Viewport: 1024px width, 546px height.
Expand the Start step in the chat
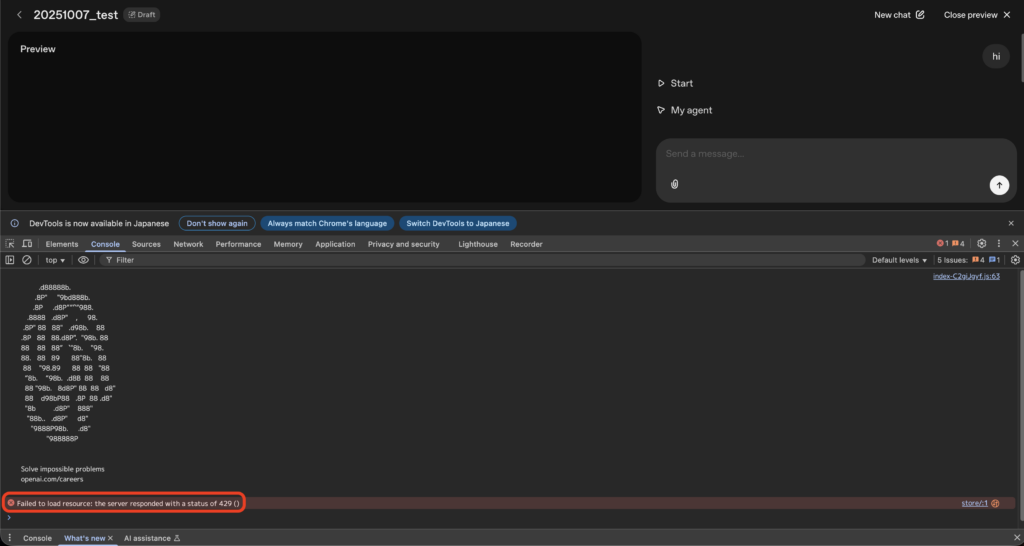(x=675, y=83)
